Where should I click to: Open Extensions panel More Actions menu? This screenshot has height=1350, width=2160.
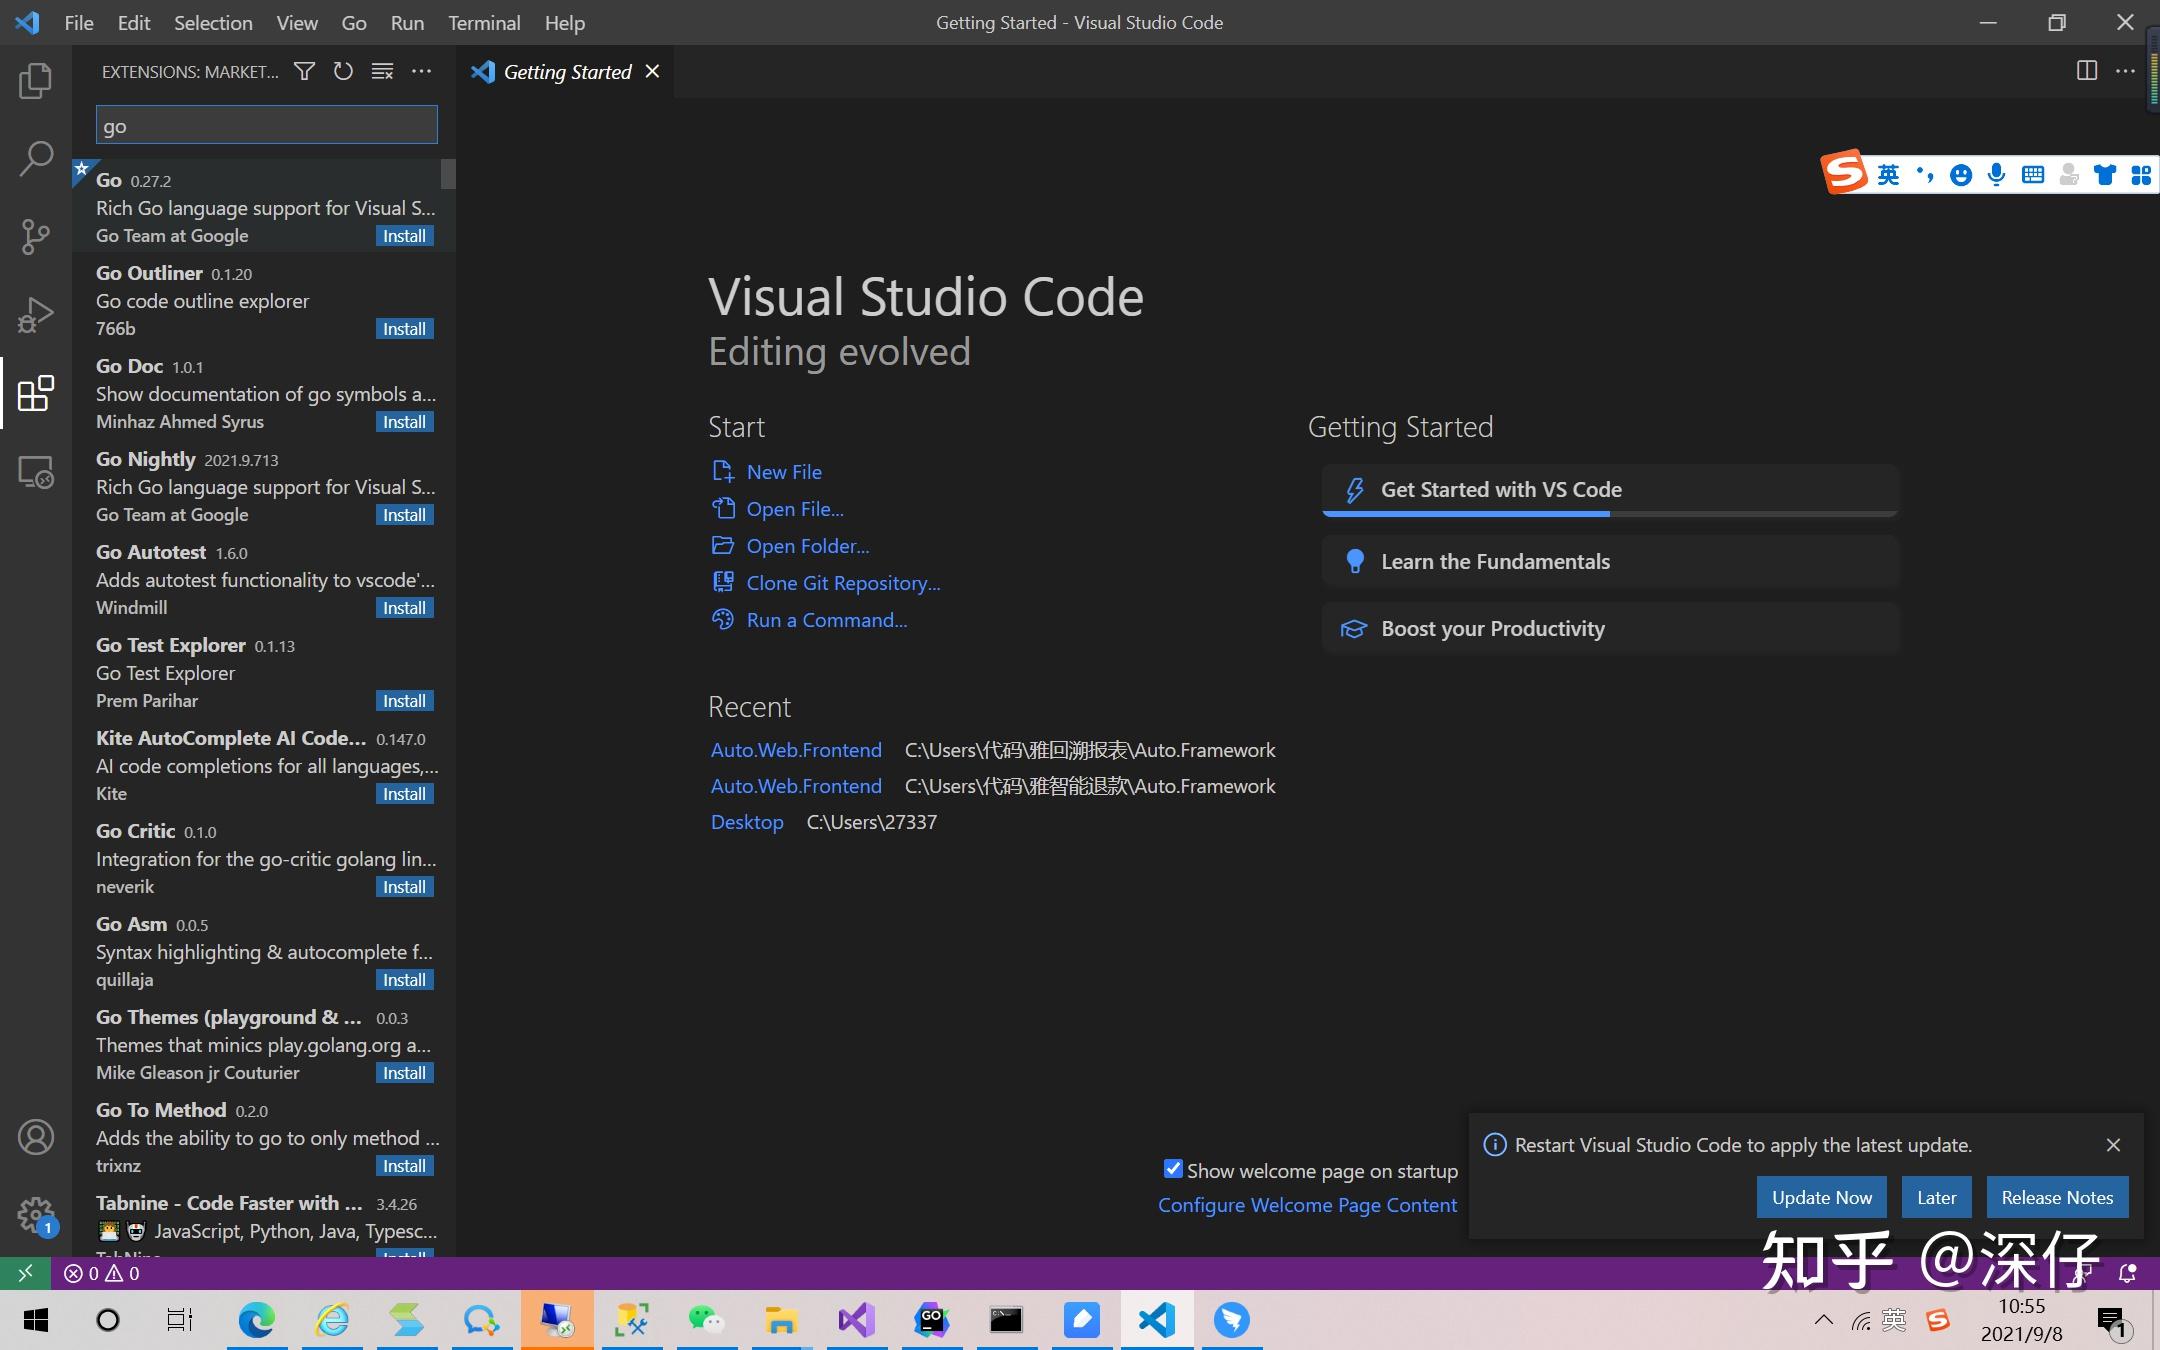point(421,71)
